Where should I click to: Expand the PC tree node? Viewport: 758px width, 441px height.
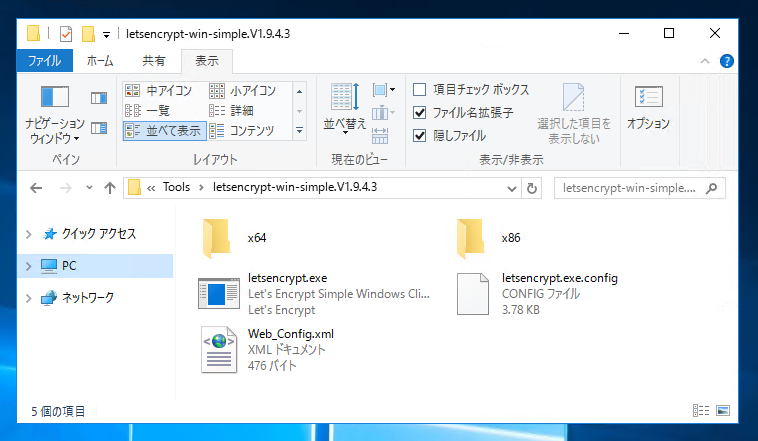[x=29, y=266]
